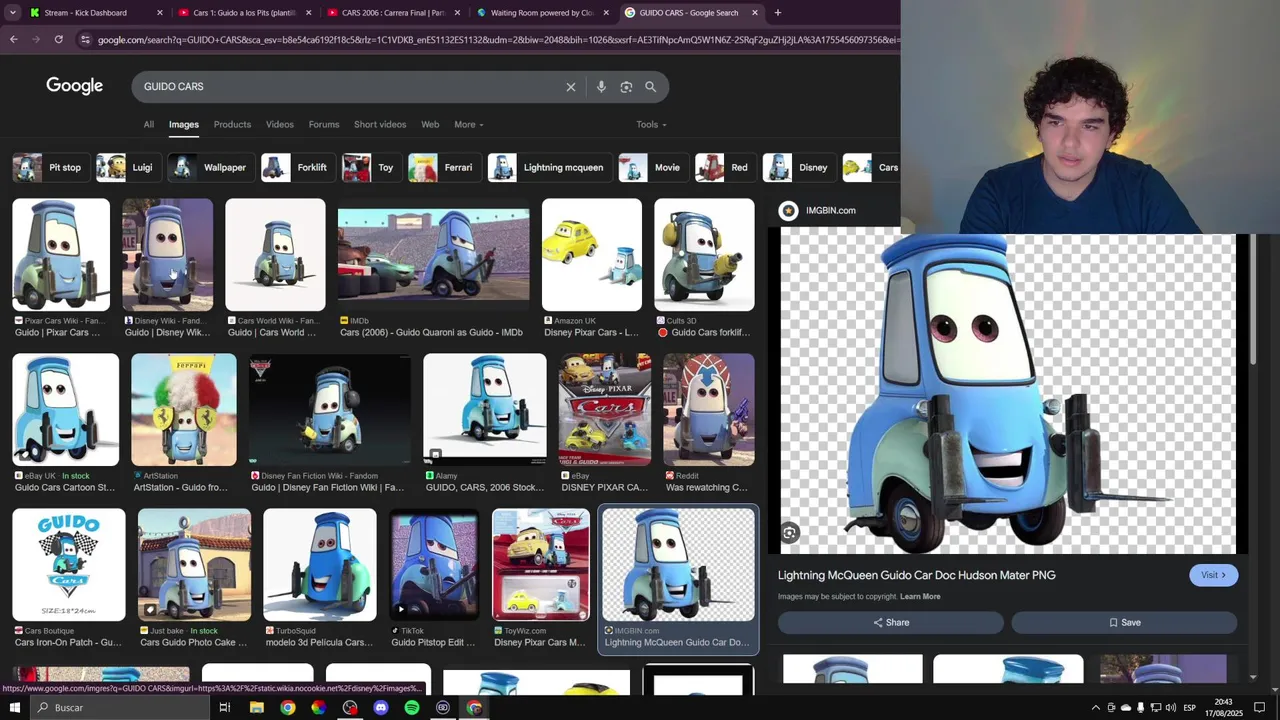Click in the GUIDO CARS search field
This screenshot has width=1280, height=720.
pyautogui.click(x=350, y=87)
